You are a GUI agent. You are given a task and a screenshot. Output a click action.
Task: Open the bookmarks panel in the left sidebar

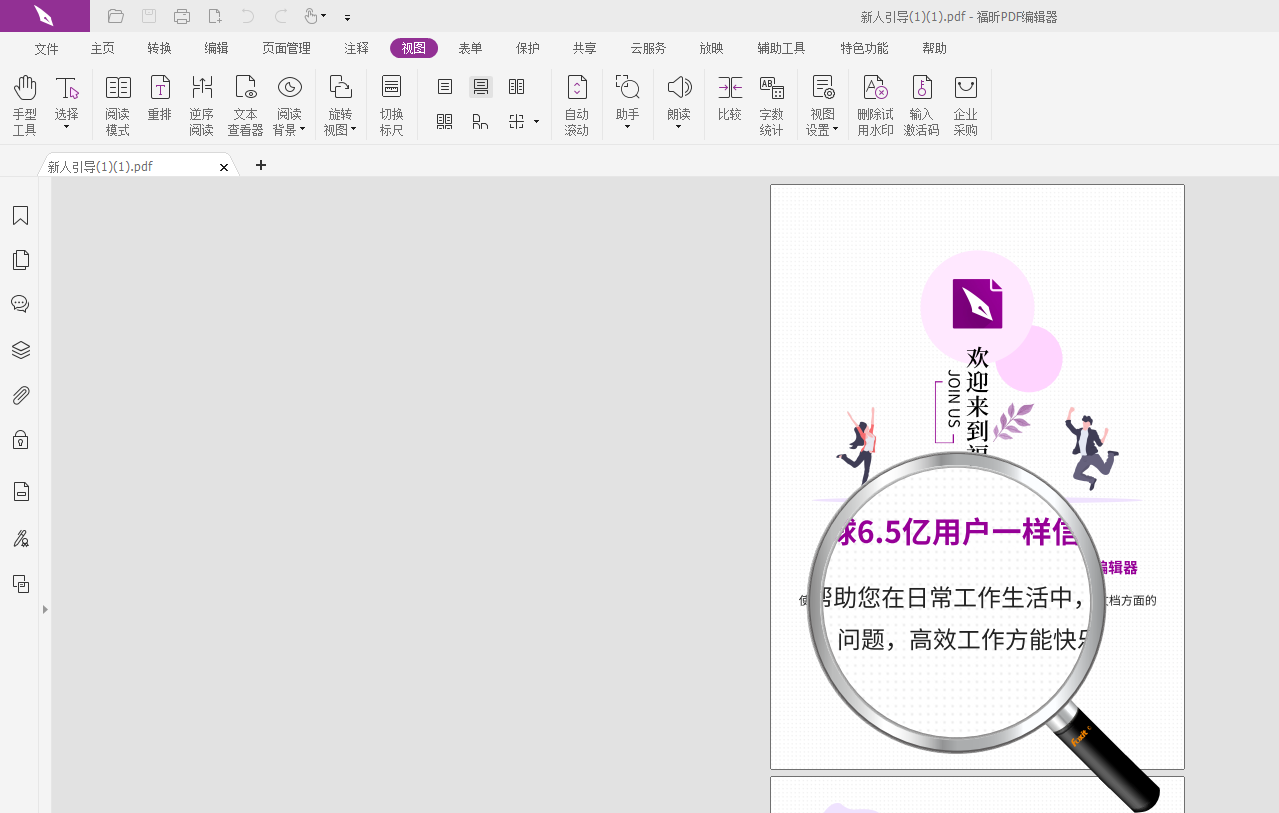pos(20,215)
